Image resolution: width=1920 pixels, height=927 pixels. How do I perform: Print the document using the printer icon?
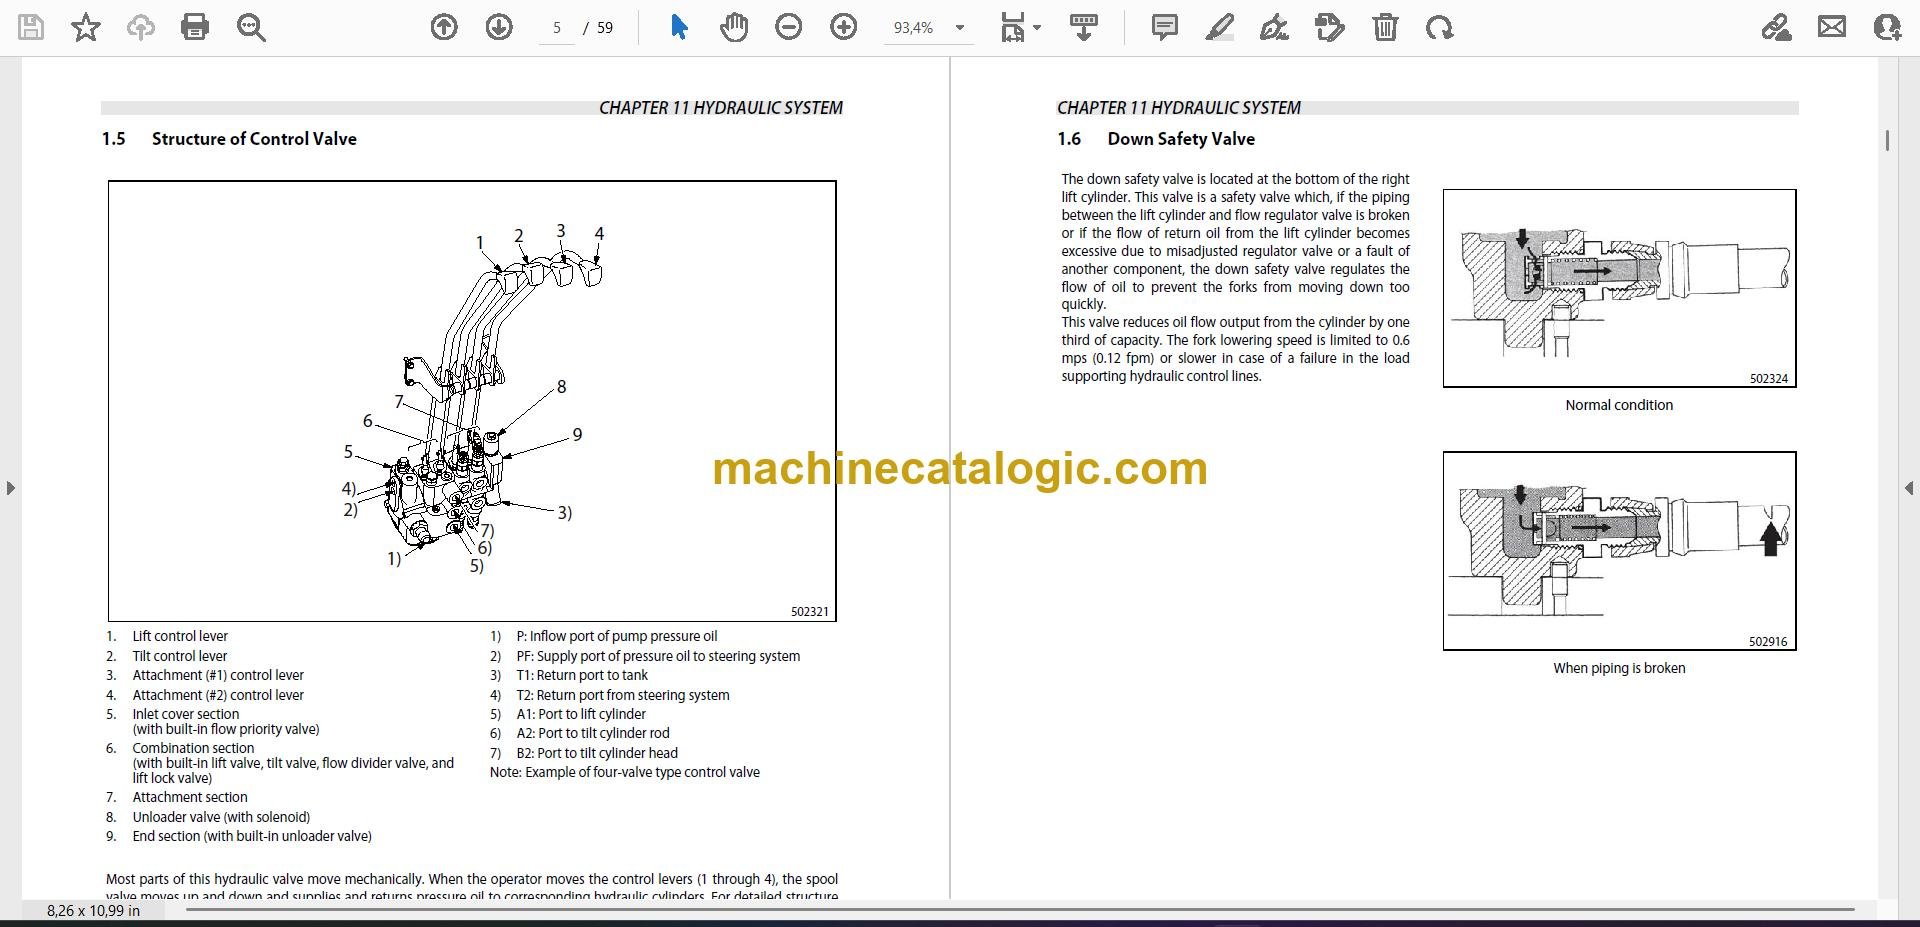point(195,27)
